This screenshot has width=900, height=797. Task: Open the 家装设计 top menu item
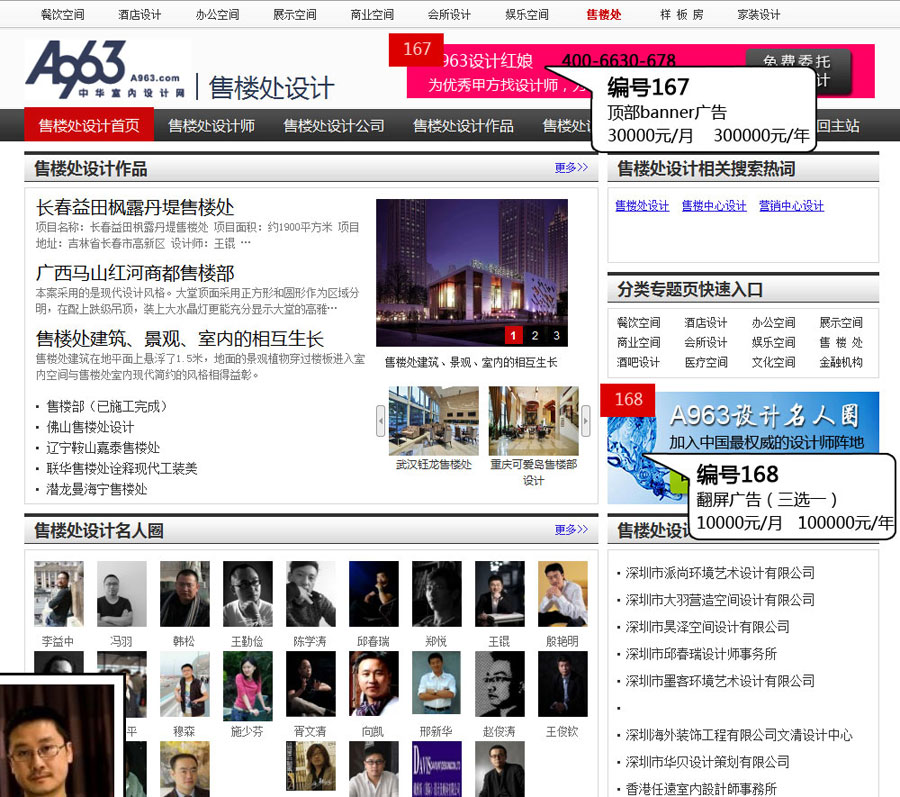[x=759, y=14]
